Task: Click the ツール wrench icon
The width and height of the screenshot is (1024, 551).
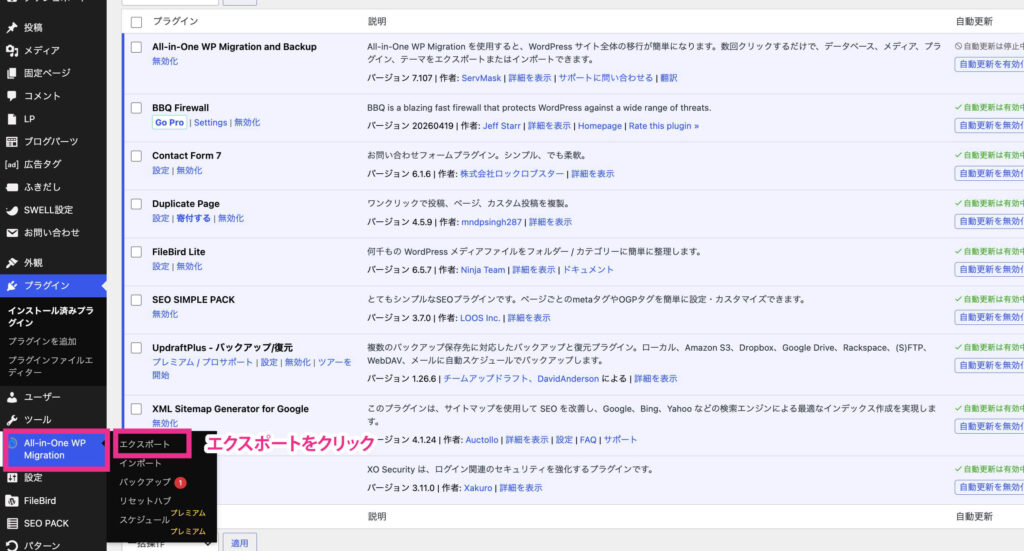Action: pos(12,420)
